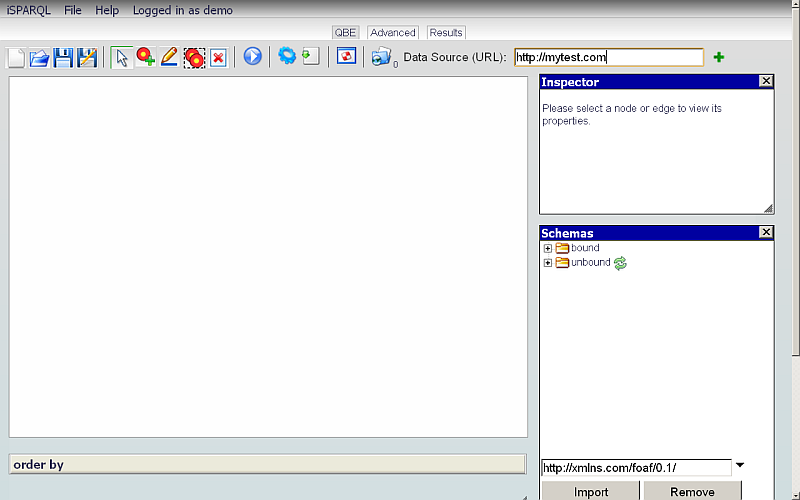Click the schema URL foaf input field
The image size is (800, 500).
pyautogui.click(x=636, y=468)
